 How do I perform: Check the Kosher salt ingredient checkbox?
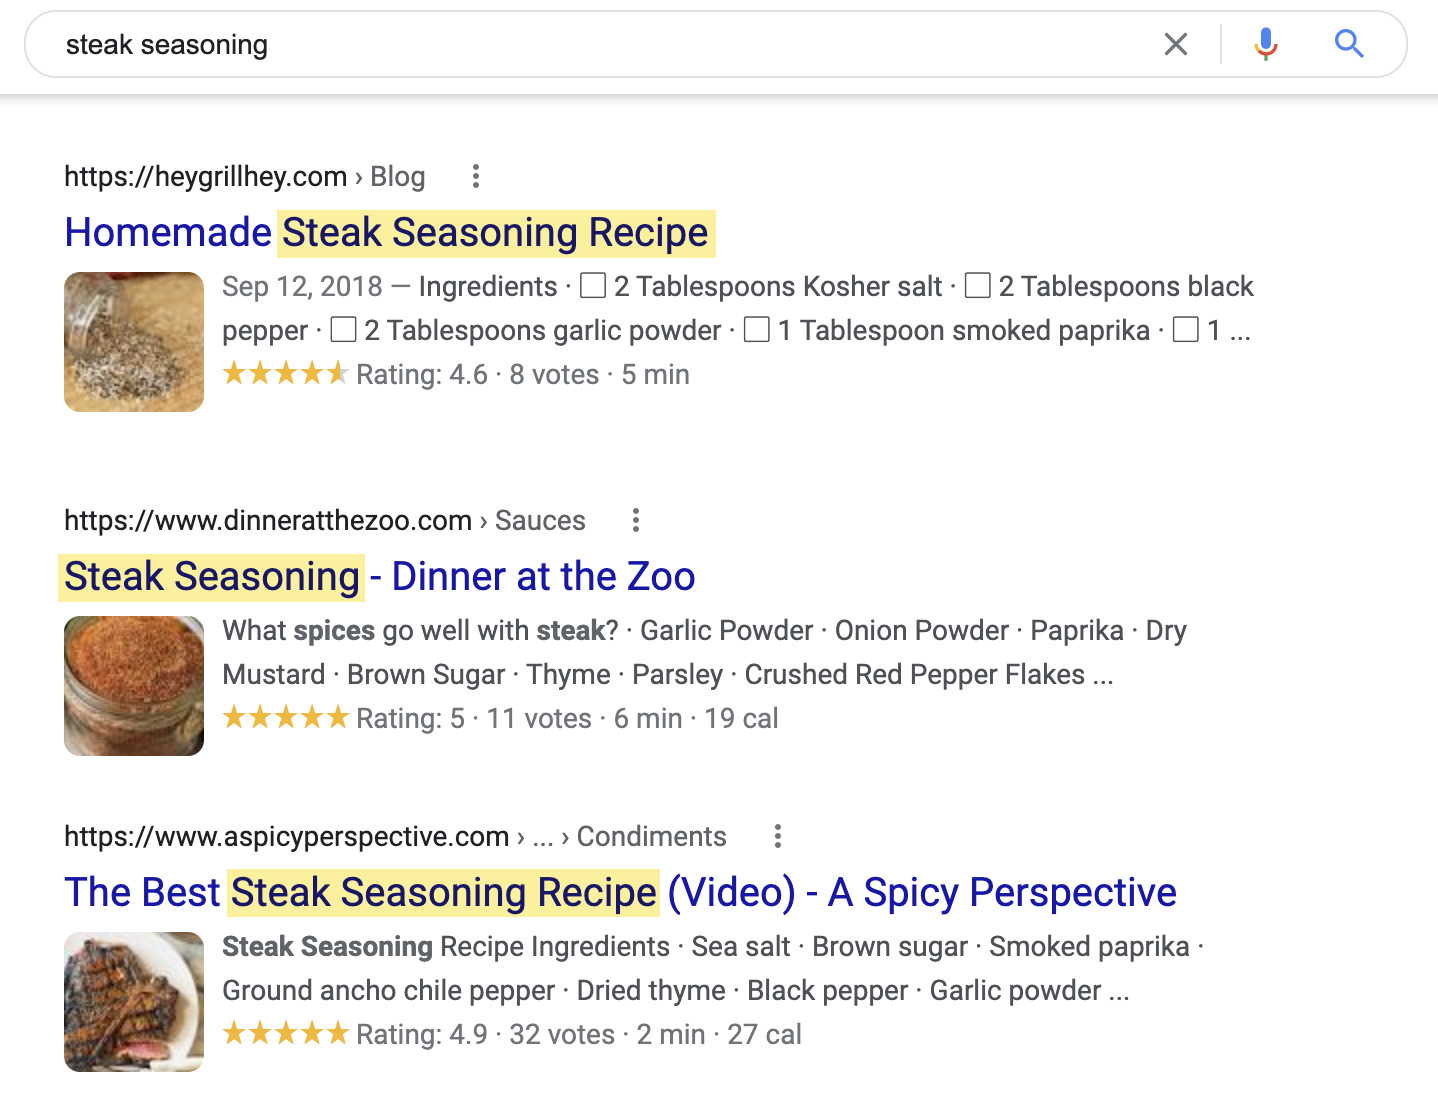[593, 285]
